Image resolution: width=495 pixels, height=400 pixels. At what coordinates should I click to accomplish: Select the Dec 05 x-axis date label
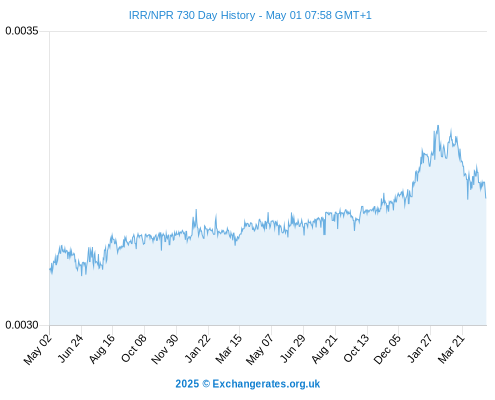pyautogui.click(x=387, y=349)
